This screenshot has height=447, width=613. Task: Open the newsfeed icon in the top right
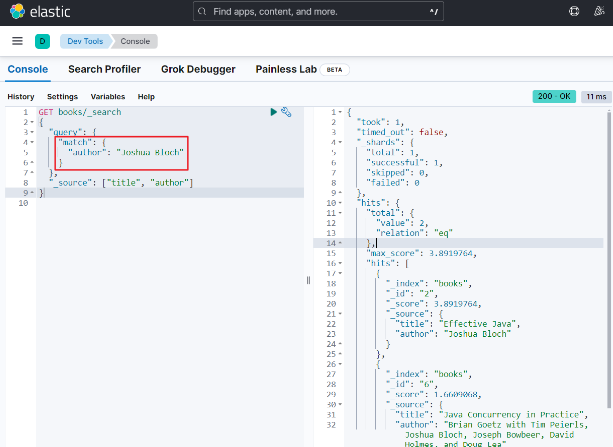tap(599, 11)
